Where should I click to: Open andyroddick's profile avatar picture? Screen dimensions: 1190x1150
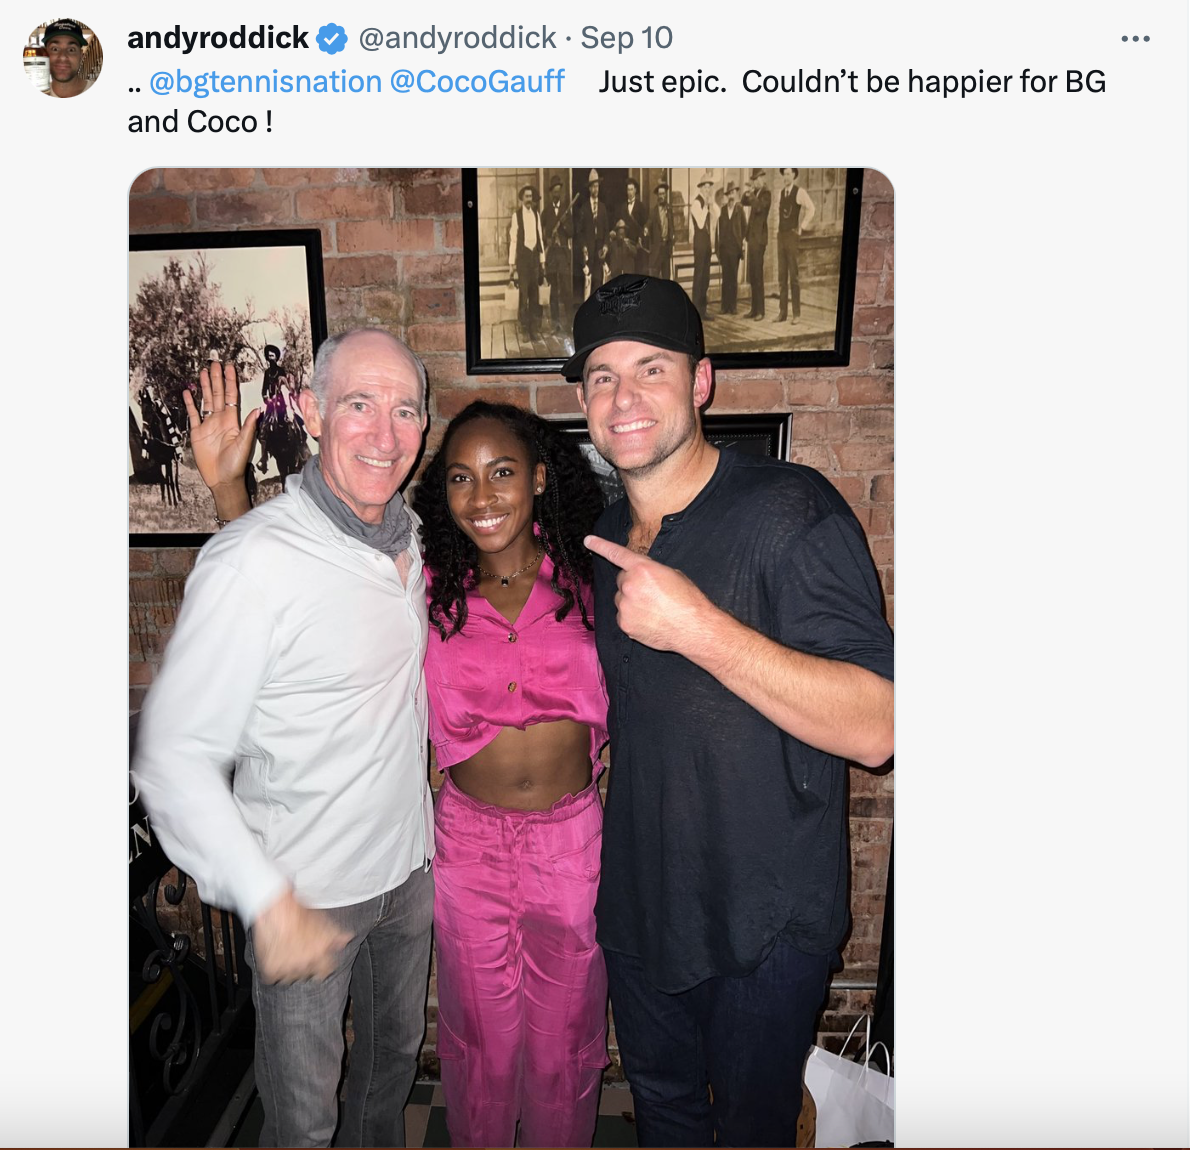63,58
